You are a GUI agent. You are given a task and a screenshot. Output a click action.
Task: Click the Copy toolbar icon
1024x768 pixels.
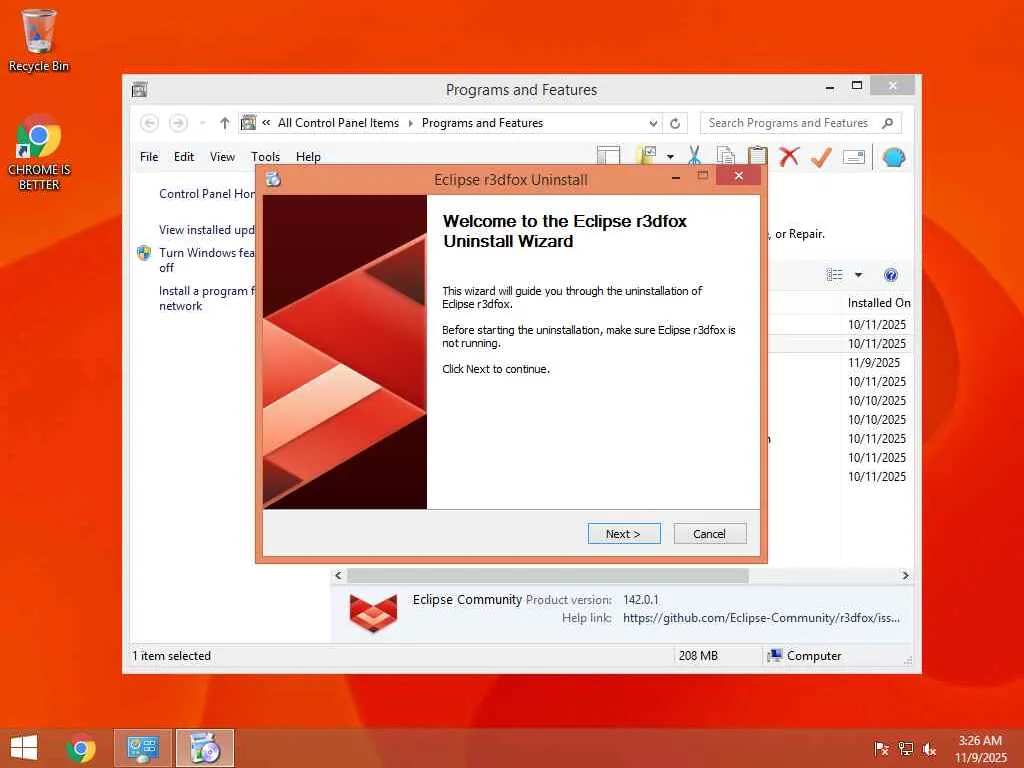726,156
